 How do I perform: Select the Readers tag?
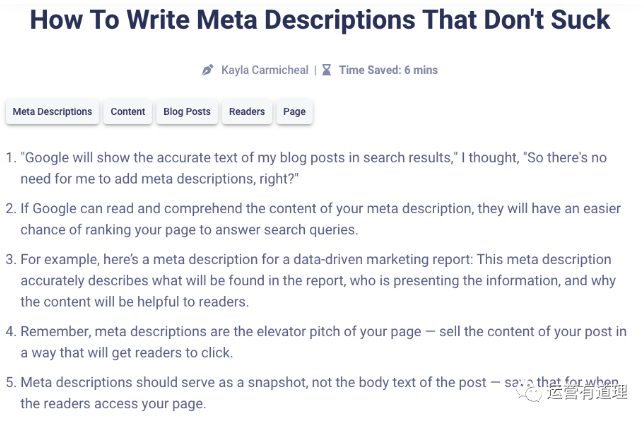click(247, 112)
